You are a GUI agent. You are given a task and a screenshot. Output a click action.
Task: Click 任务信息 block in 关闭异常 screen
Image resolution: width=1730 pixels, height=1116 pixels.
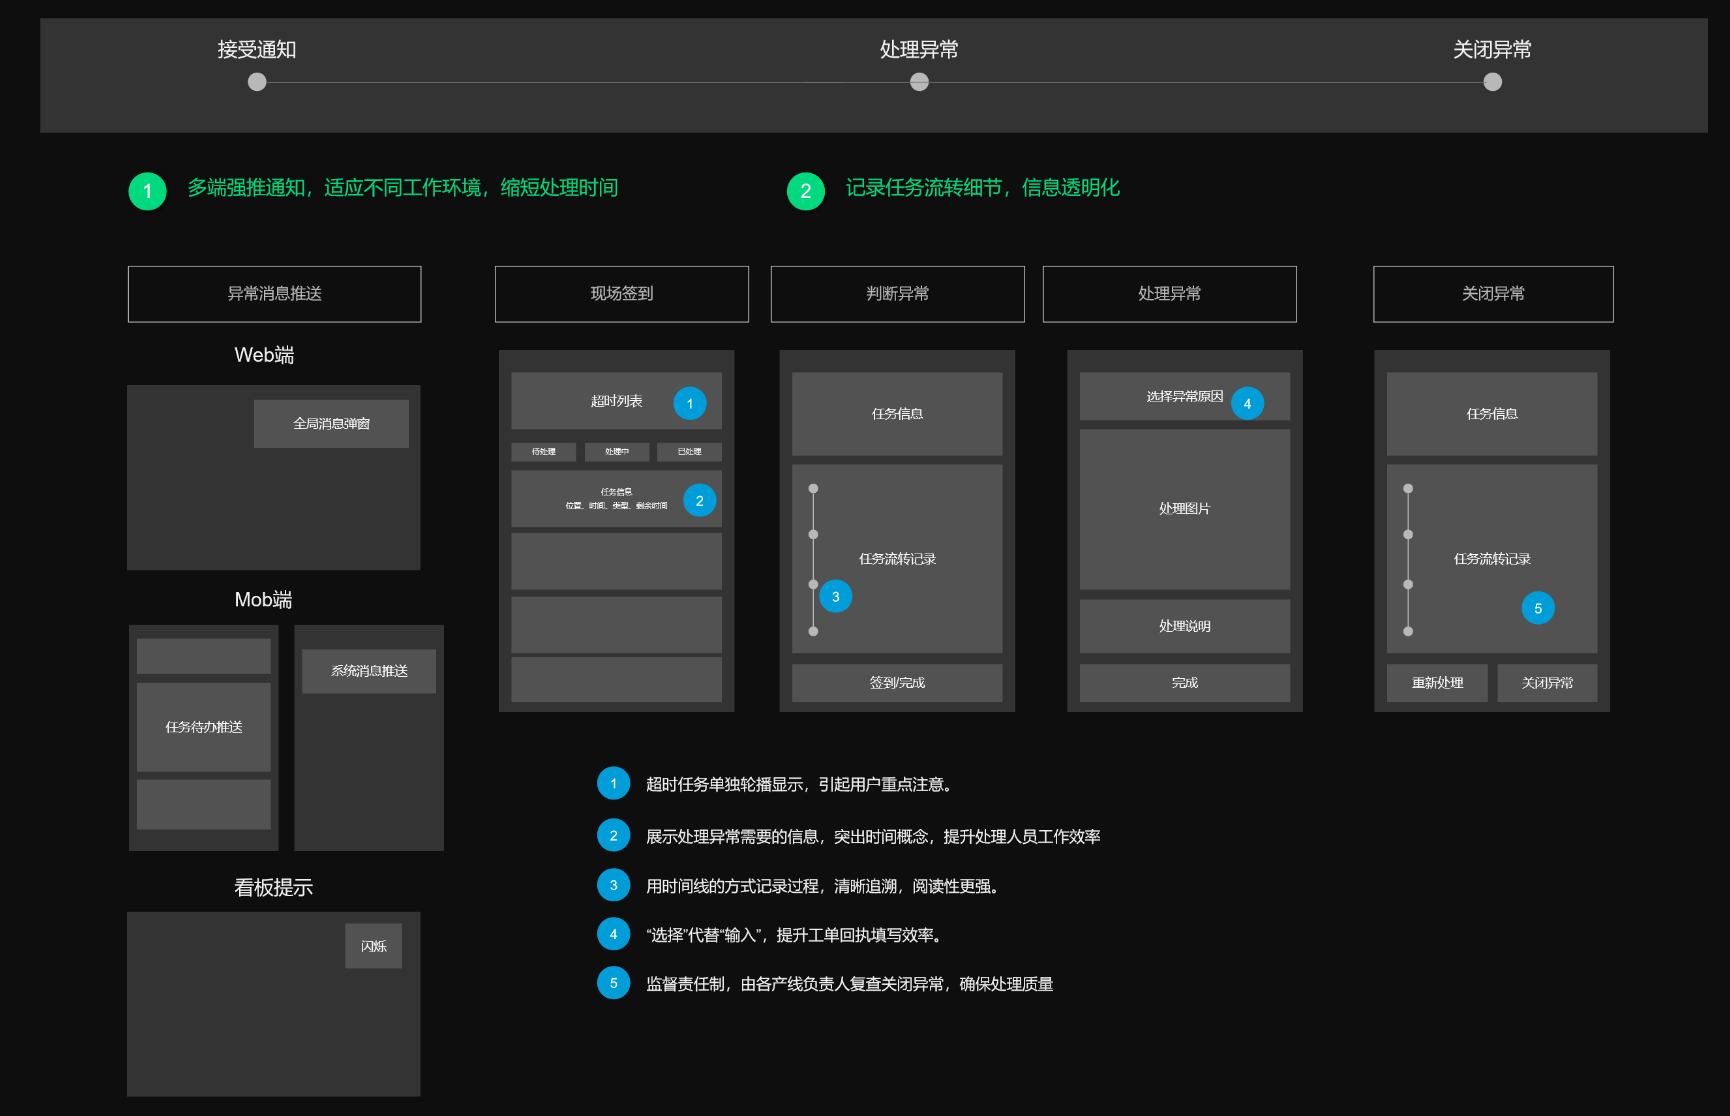pos(1492,414)
